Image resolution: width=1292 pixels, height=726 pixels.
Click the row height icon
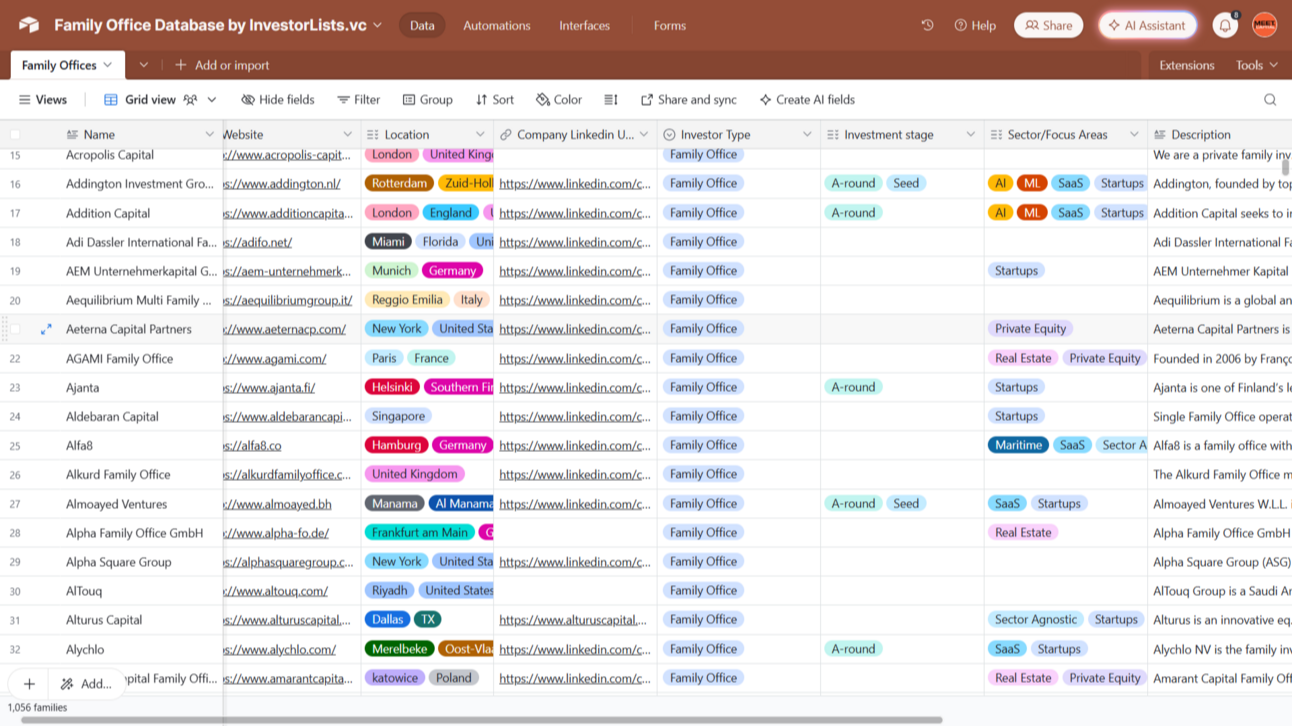[x=611, y=100]
